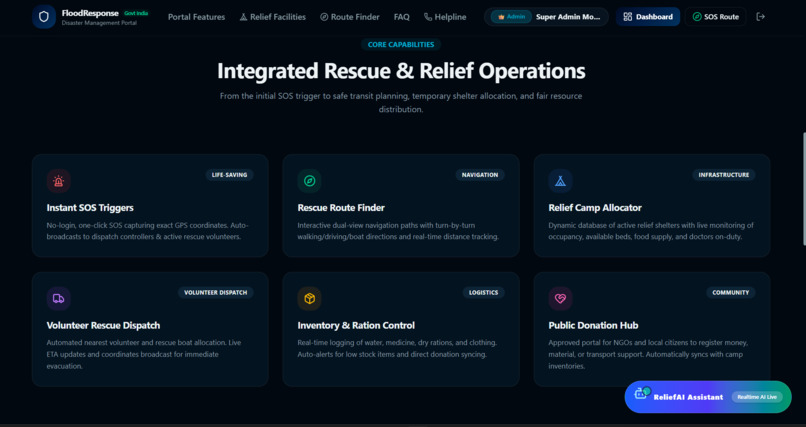This screenshot has width=806, height=427.
Task: Click the SOS Route button
Action: coord(715,17)
